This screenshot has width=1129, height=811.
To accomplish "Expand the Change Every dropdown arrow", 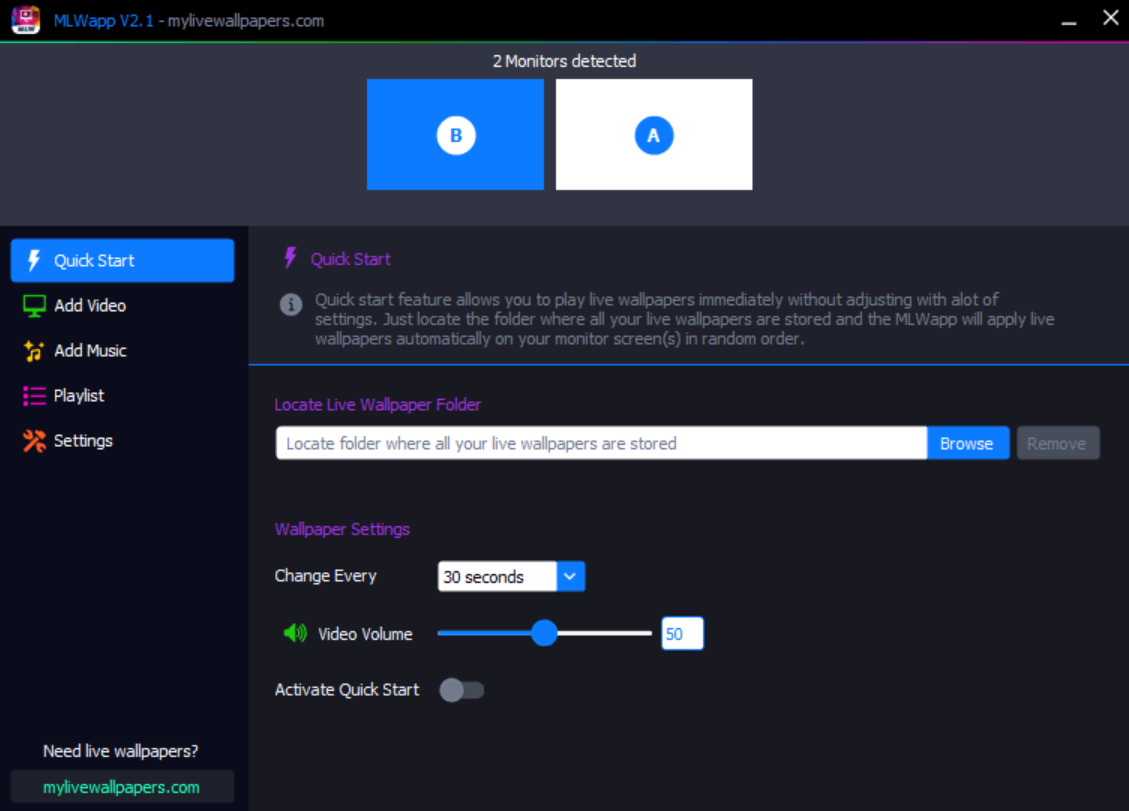I will tap(570, 576).
